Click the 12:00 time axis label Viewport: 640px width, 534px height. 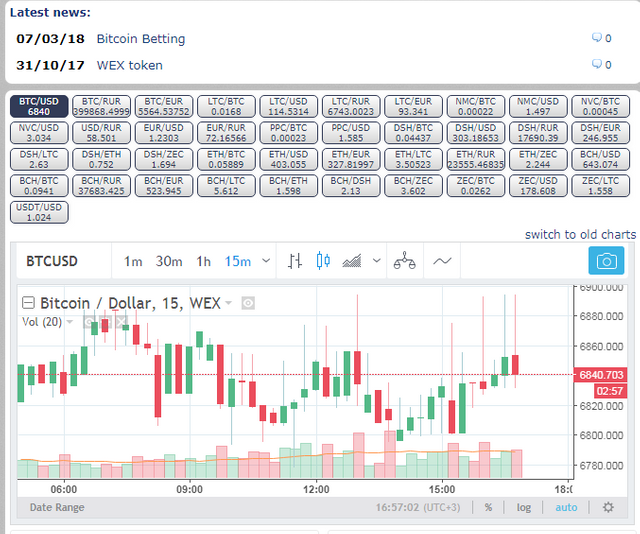pyautogui.click(x=316, y=489)
